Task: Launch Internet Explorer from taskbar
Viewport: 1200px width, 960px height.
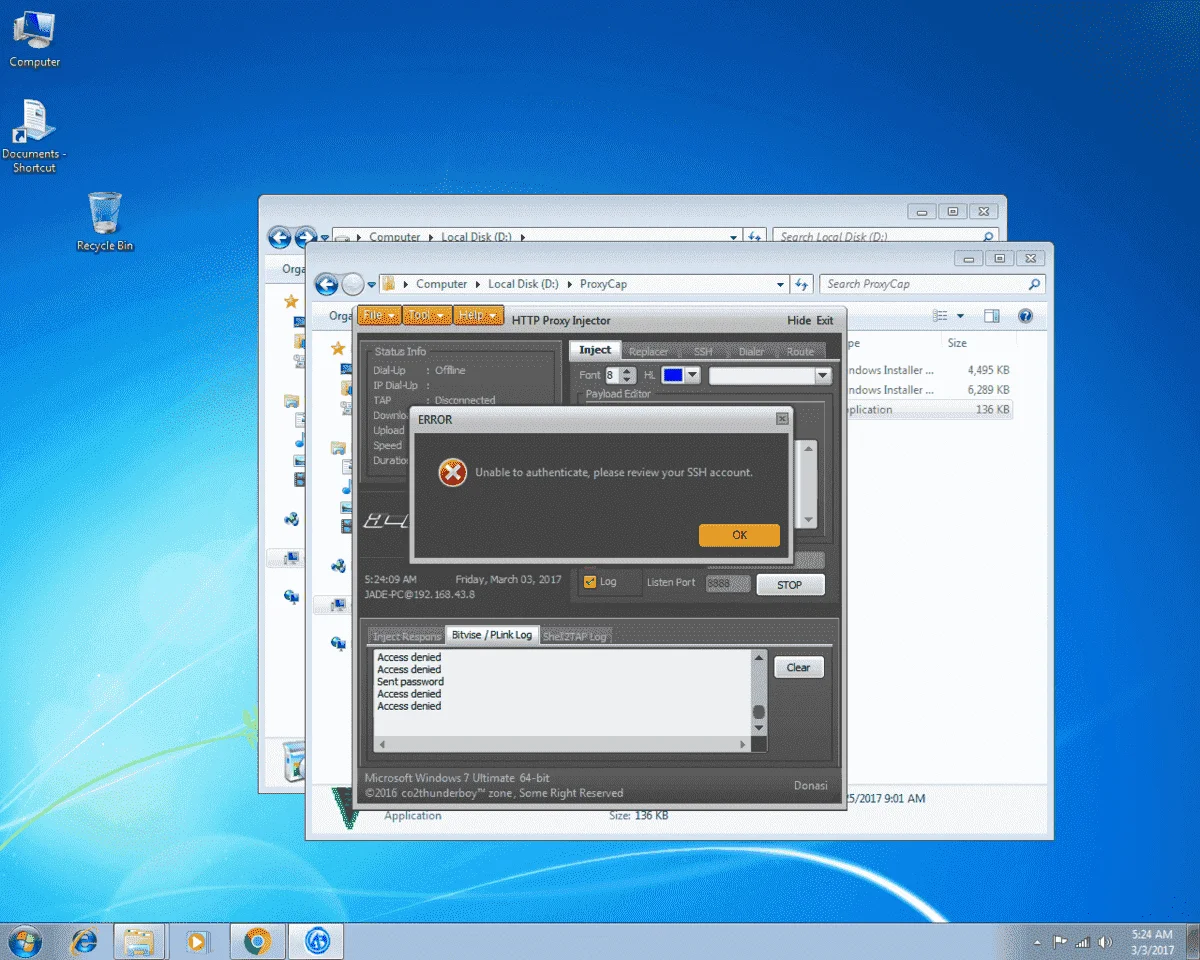Action: (x=84, y=941)
